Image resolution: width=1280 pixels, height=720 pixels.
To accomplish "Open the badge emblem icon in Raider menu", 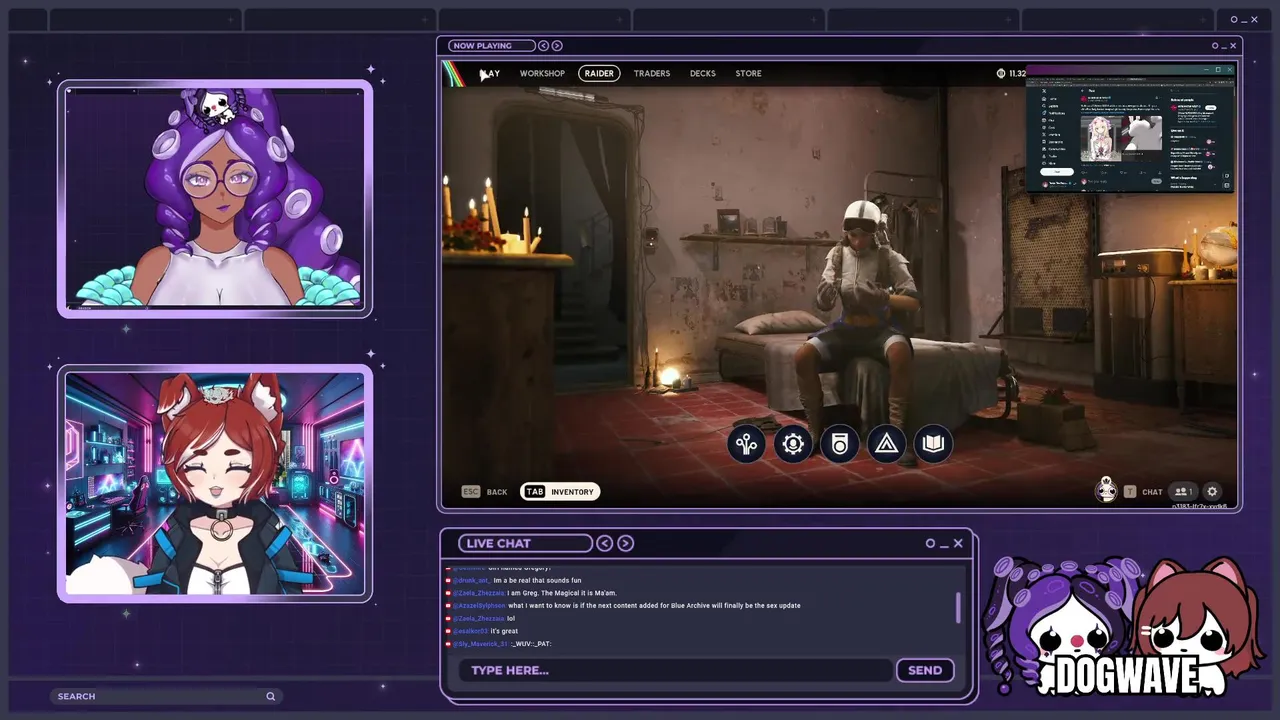I will click(x=840, y=444).
